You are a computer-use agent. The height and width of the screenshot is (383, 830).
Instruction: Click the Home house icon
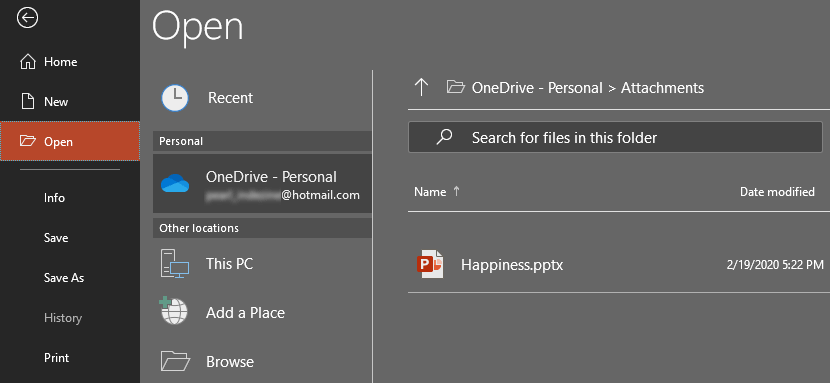coord(28,62)
